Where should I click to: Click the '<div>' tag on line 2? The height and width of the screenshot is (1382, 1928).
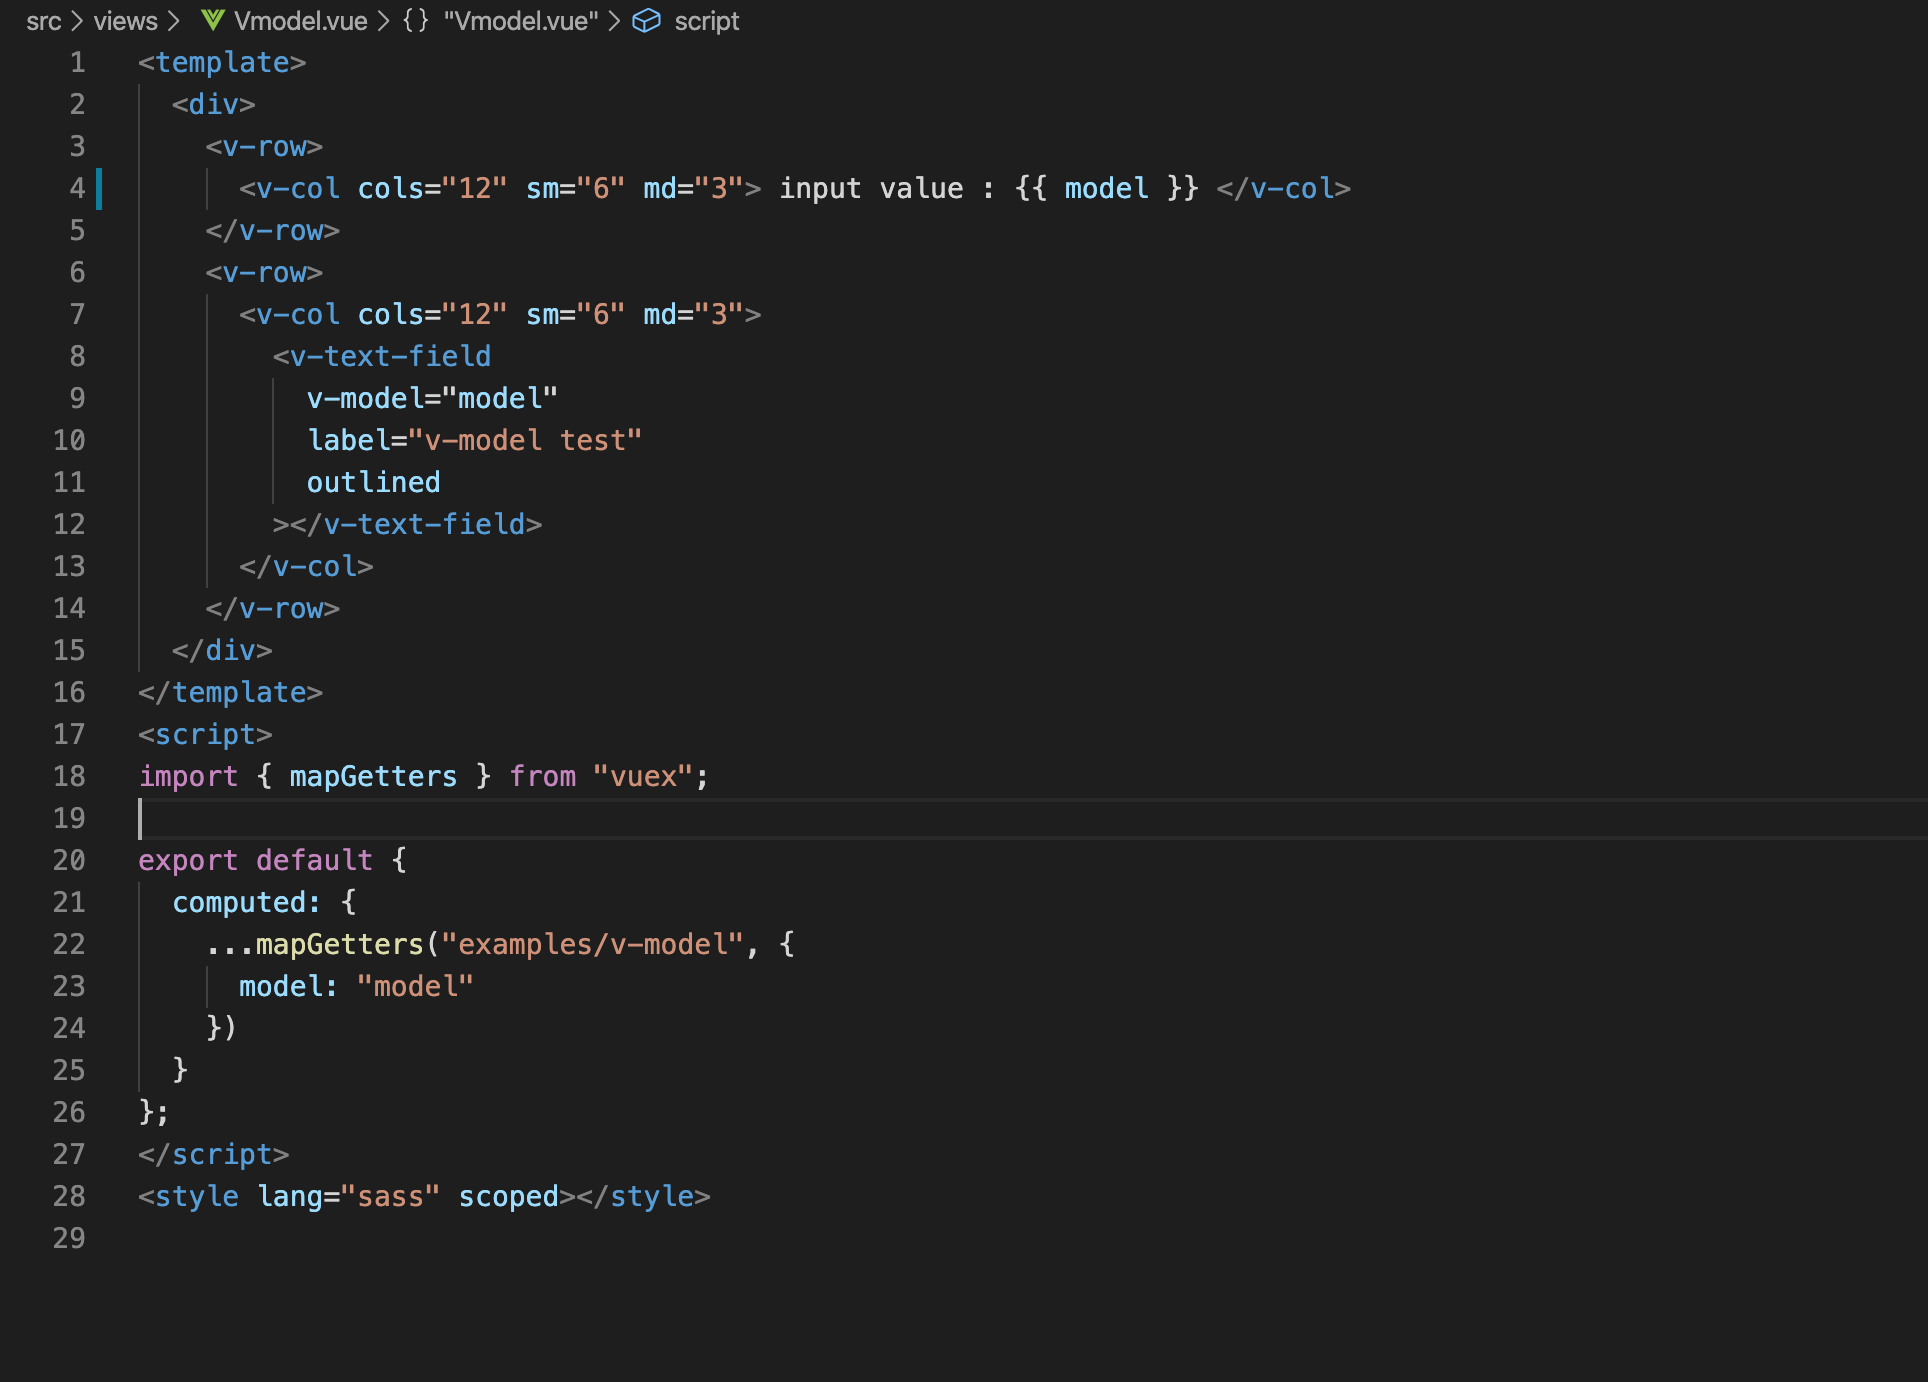[214, 105]
